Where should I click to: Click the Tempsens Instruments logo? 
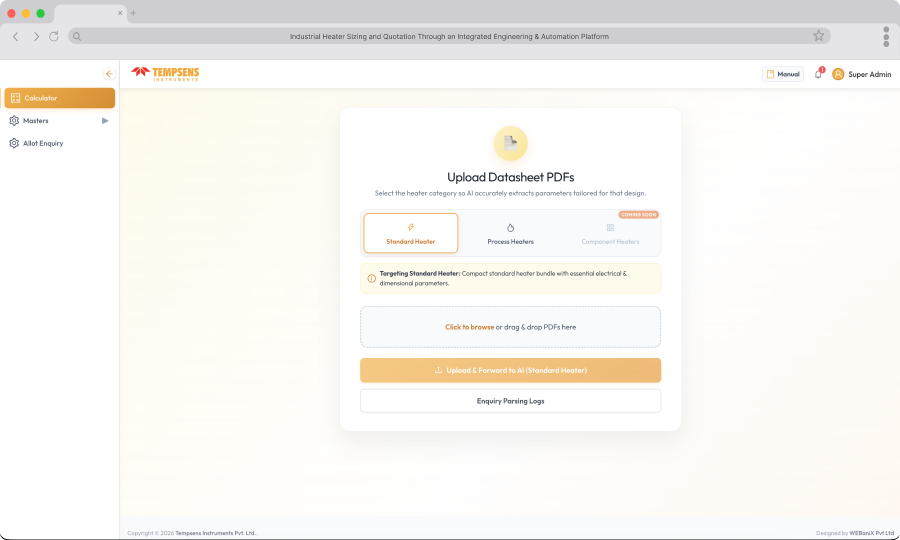point(165,73)
